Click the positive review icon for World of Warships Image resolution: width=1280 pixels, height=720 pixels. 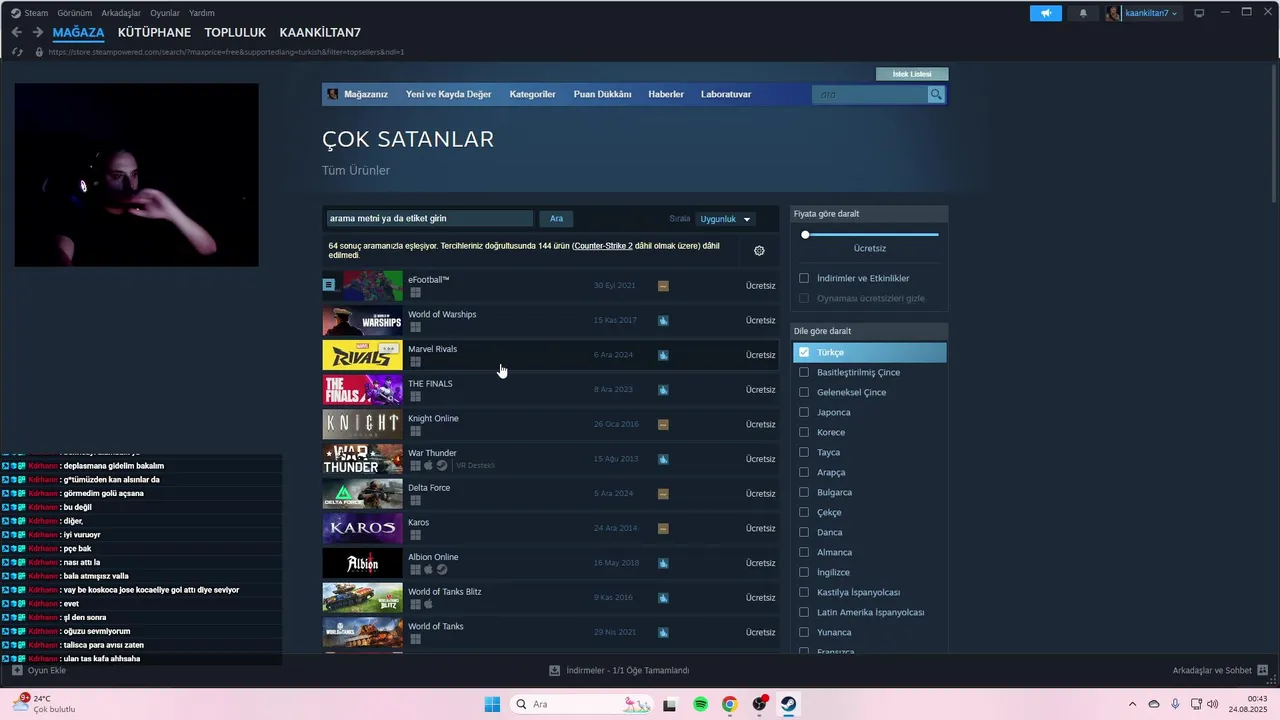click(663, 321)
